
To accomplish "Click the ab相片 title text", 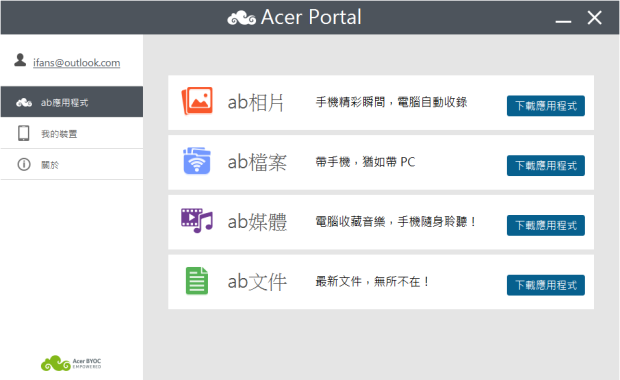I will click(256, 102).
